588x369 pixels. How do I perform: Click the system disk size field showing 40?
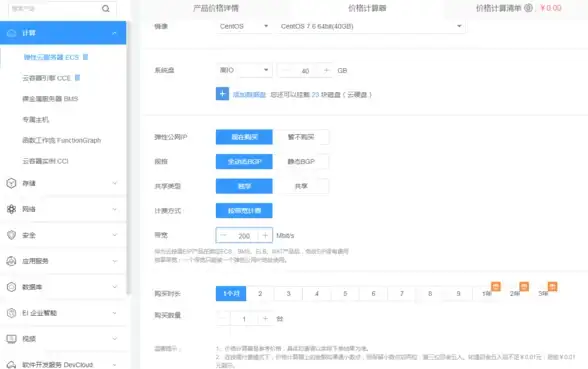(306, 71)
